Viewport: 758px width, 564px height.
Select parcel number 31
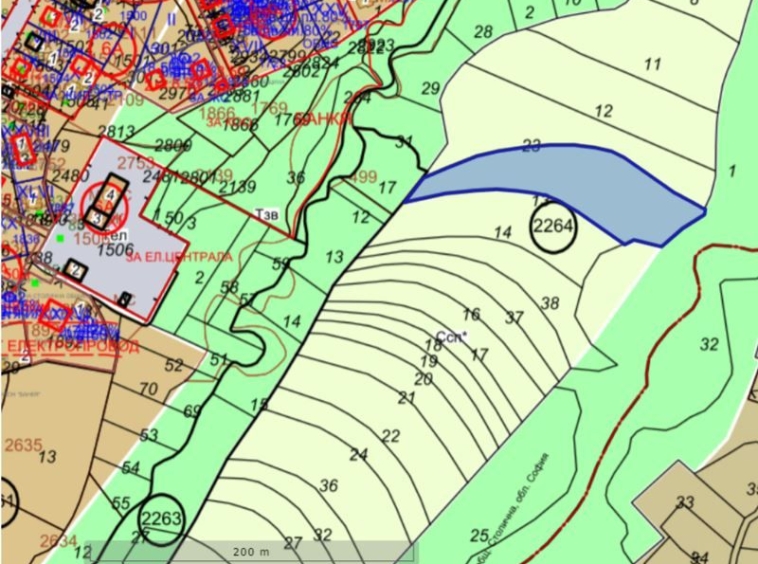tap(404, 143)
